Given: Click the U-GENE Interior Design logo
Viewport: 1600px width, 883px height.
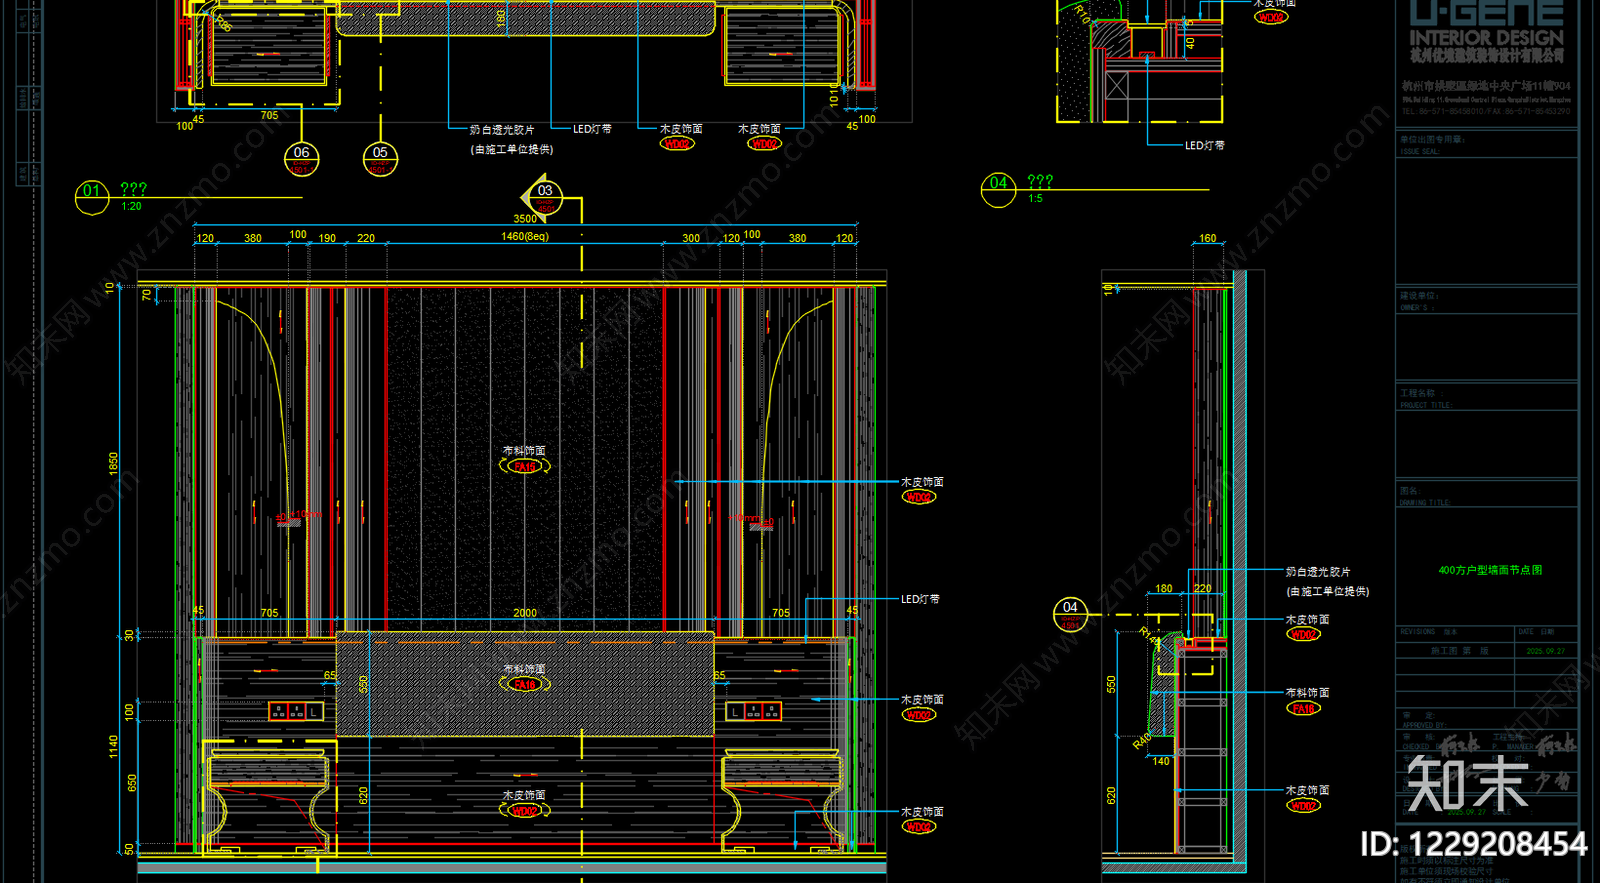Looking at the screenshot, I should 1487,31.
